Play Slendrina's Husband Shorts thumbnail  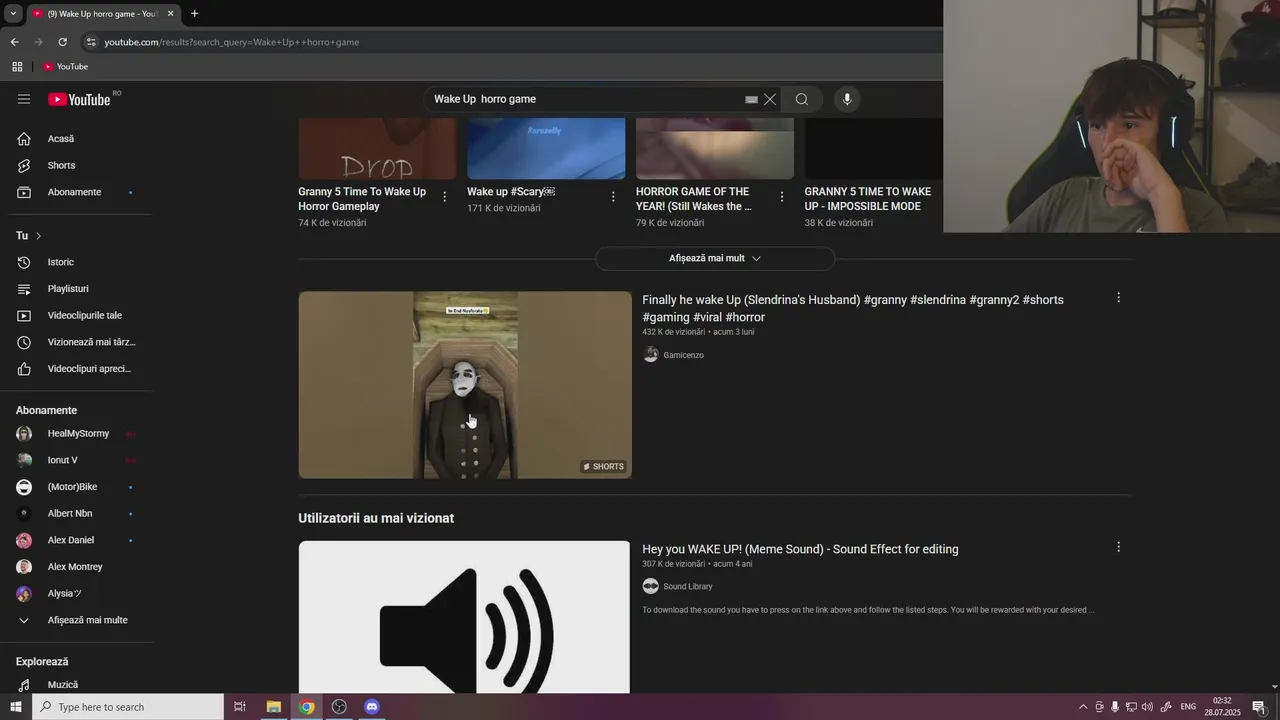pyautogui.click(x=465, y=385)
